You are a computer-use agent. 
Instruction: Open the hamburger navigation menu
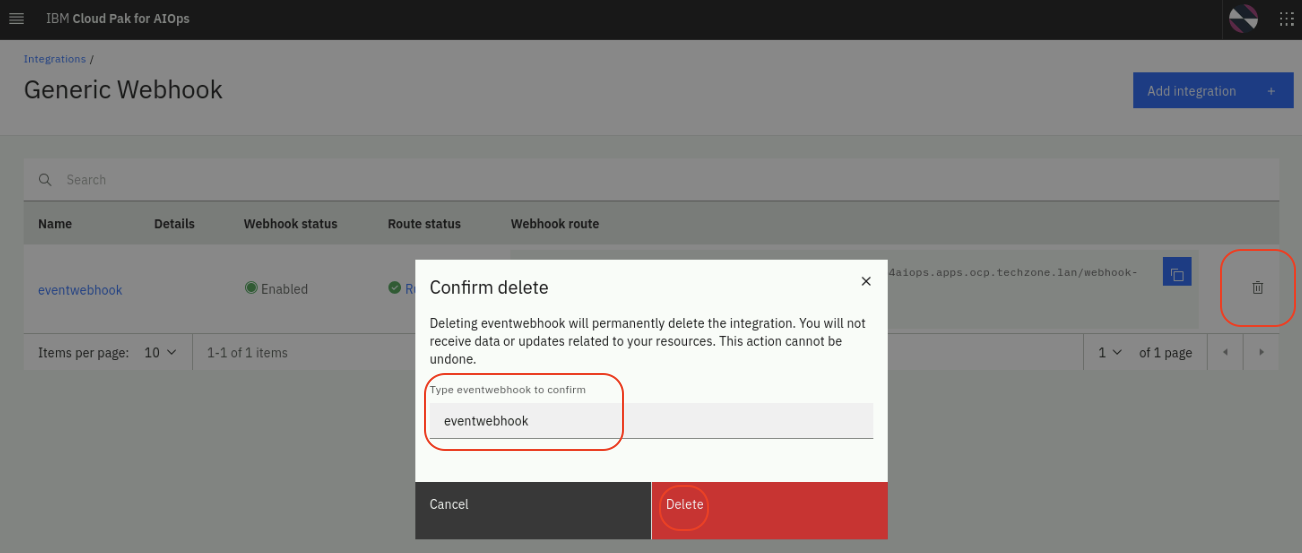point(16,19)
